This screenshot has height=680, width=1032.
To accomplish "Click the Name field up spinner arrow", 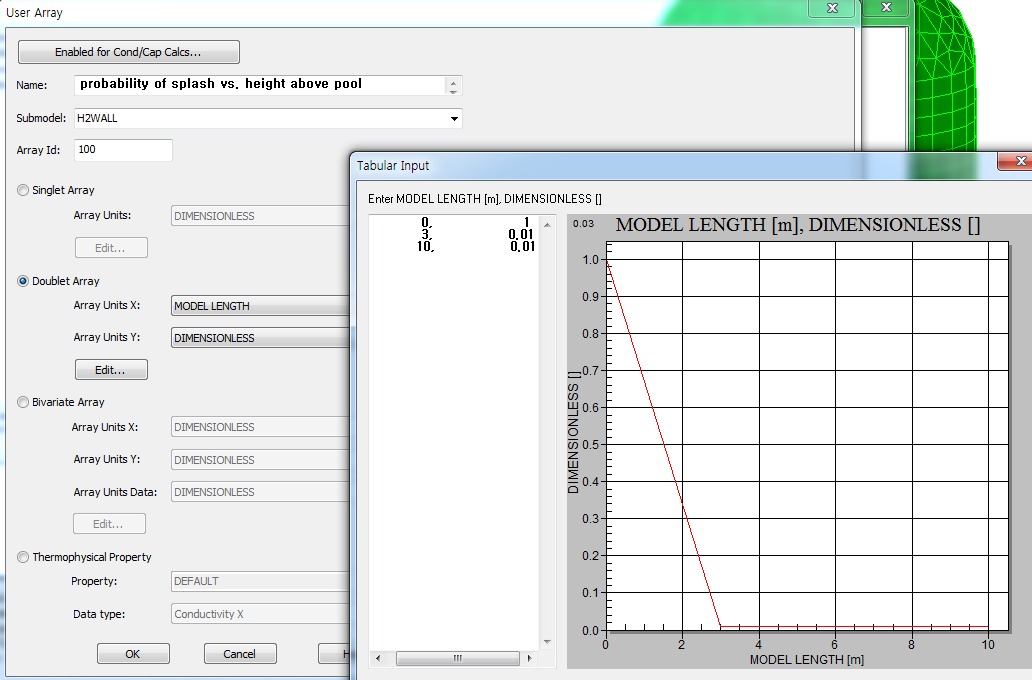I will (454, 81).
